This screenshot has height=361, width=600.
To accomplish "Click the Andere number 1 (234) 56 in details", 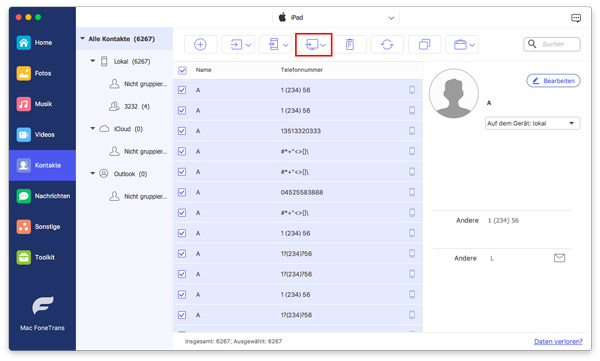I will pyautogui.click(x=503, y=221).
